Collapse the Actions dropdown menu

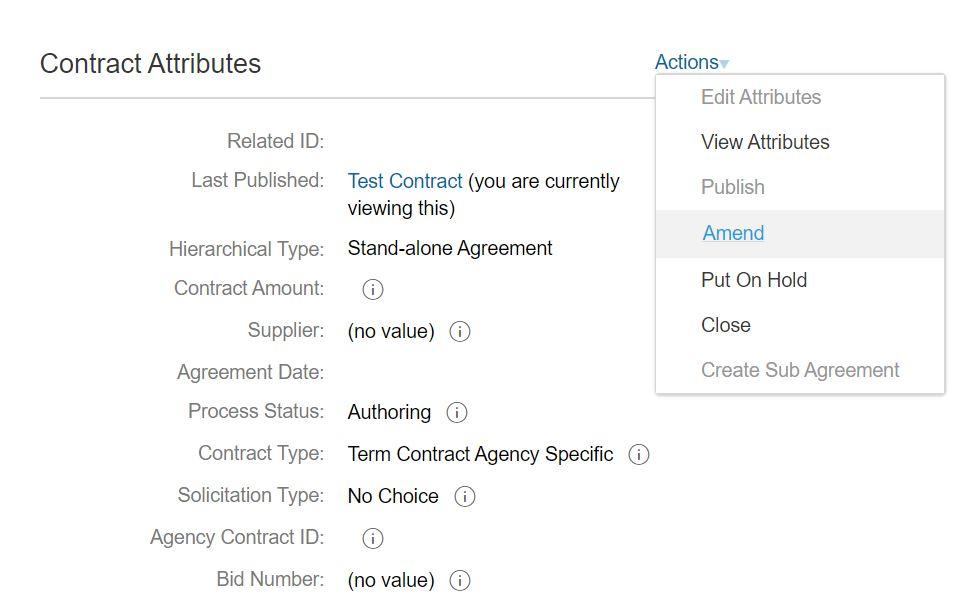tap(692, 62)
